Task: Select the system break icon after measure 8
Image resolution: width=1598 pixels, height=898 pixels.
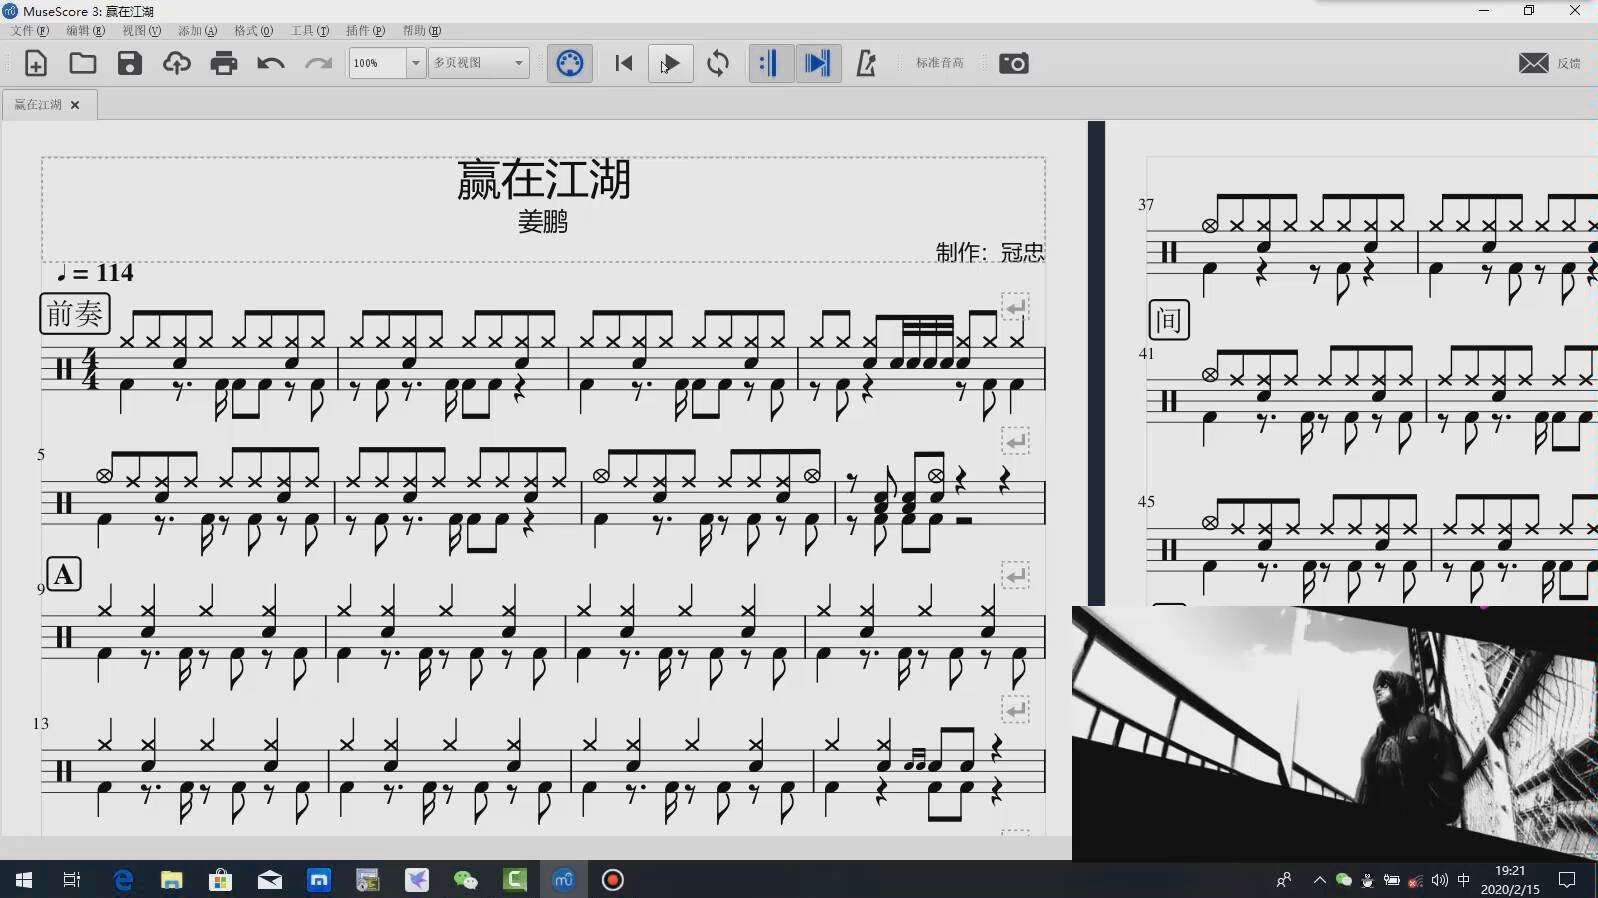Action: pyautogui.click(x=1016, y=440)
